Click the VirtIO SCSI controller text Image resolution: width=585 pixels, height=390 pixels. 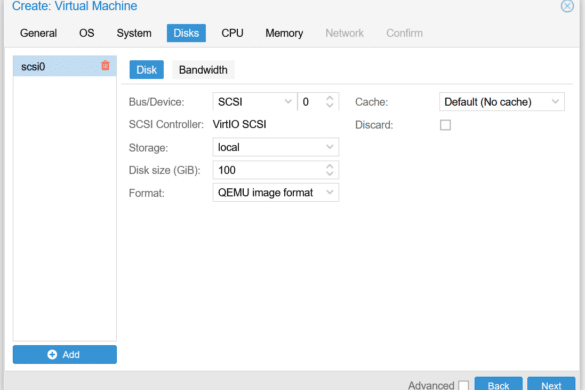click(x=240, y=124)
